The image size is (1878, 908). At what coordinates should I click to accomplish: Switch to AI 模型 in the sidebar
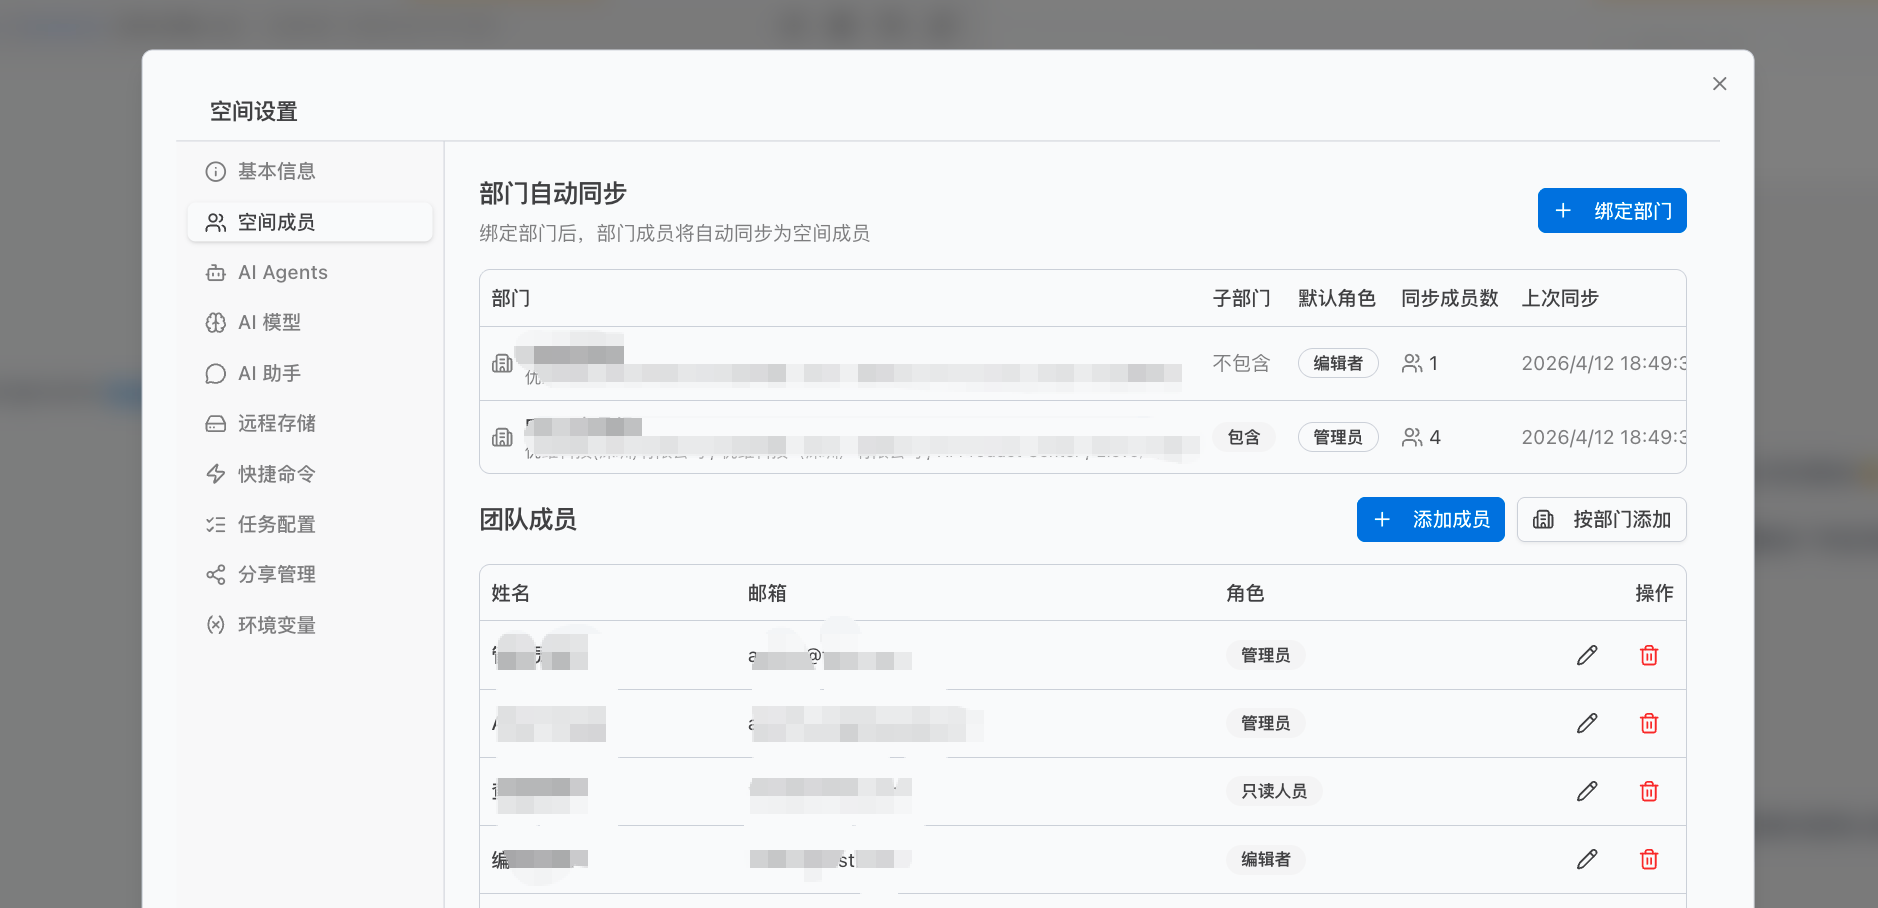click(x=269, y=322)
